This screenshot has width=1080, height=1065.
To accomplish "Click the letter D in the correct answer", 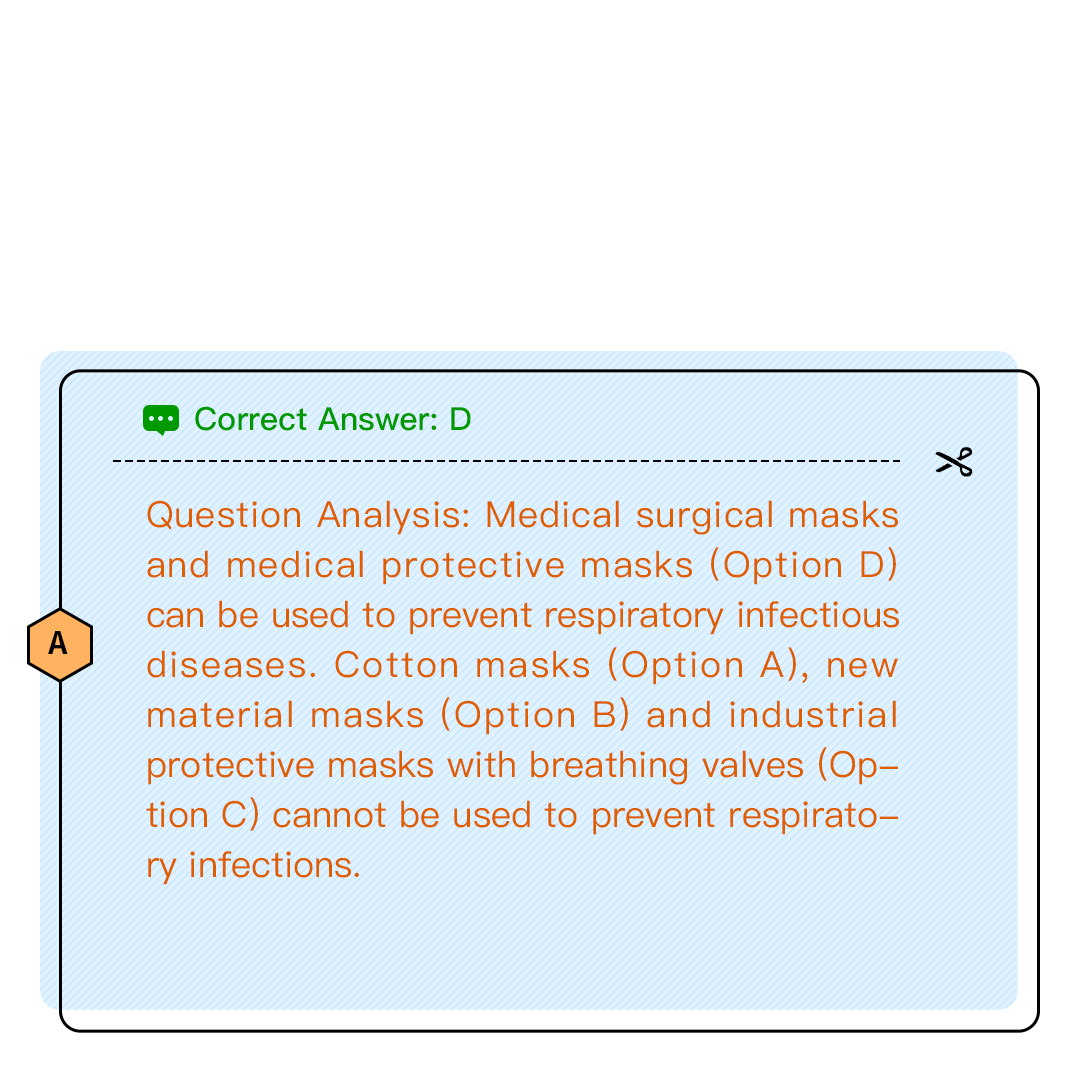I will click(x=460, y=420).
